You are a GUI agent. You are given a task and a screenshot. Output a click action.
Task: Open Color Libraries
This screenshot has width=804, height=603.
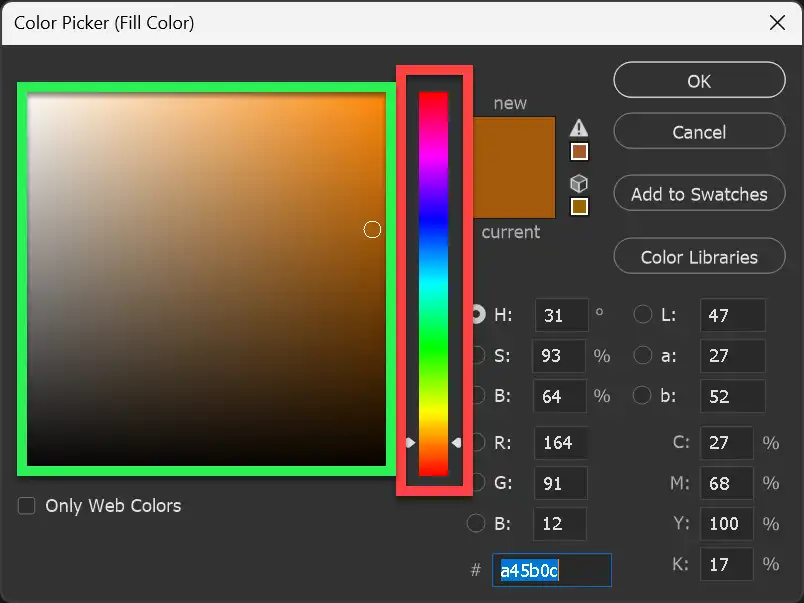coord(698,256)
